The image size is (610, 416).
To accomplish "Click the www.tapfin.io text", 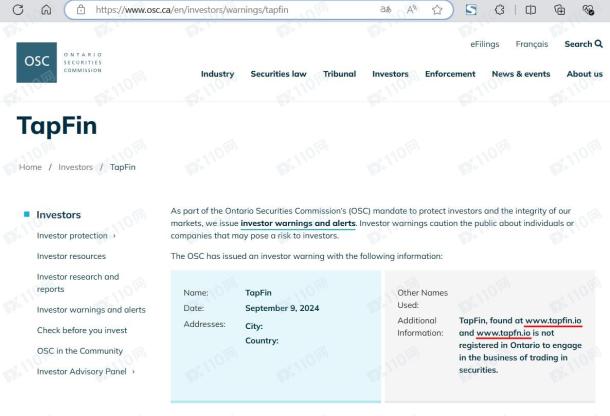I will point(553,321).
